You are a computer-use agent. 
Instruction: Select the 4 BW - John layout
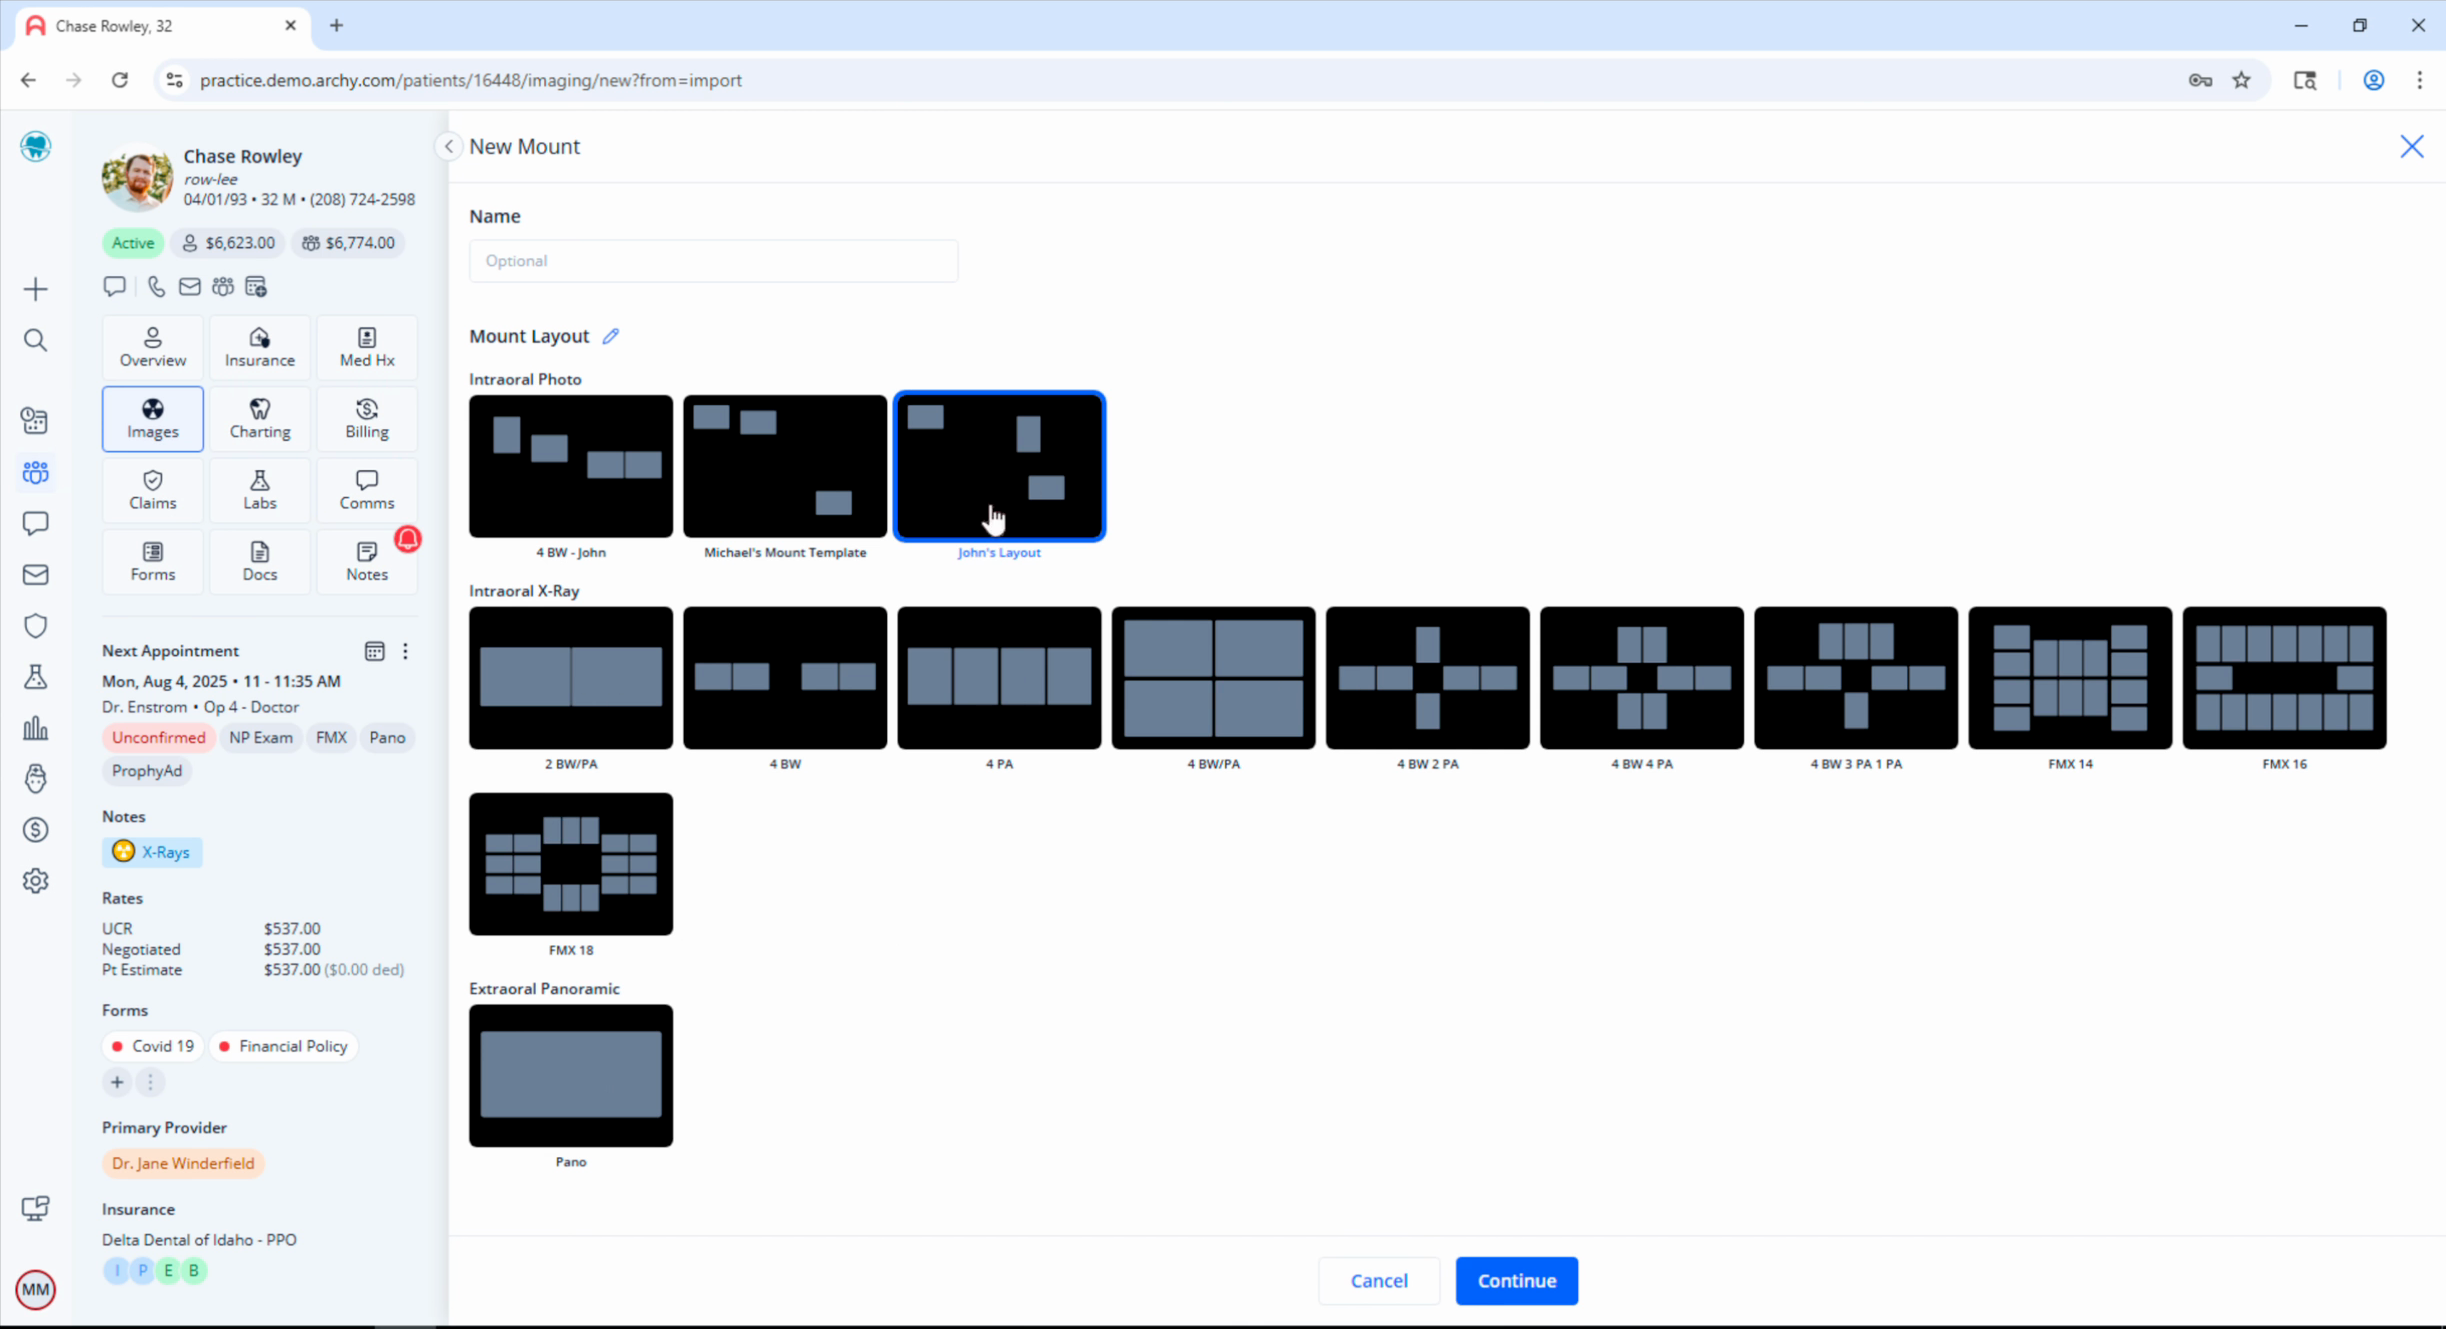(x=571, y=466)
